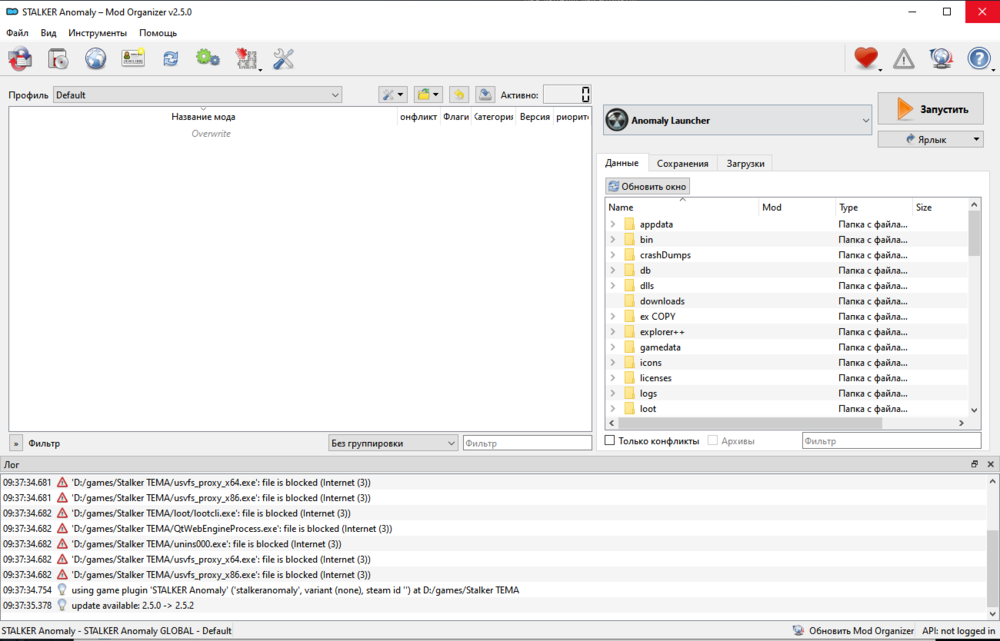1000x641 pixels.
Task: Click the mod list Фильтр input field
Action: (x=527, y=443)
